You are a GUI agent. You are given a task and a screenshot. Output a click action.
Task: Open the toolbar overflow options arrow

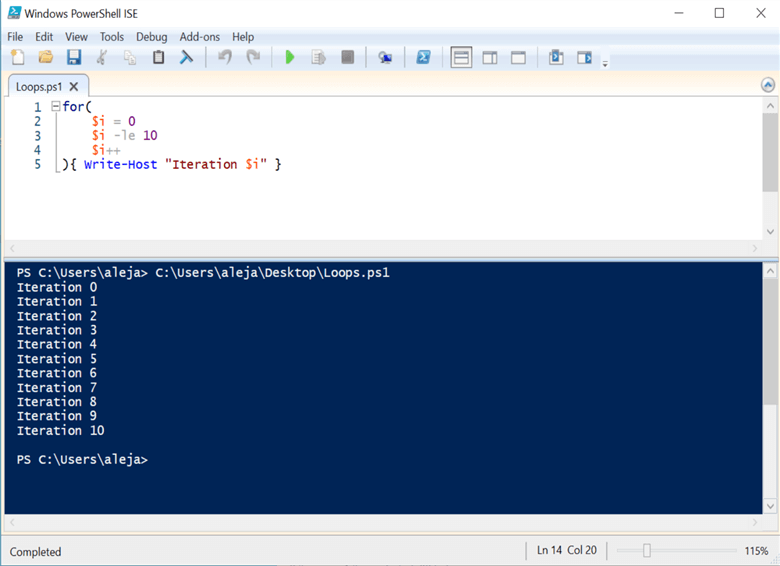click(605, 64)
